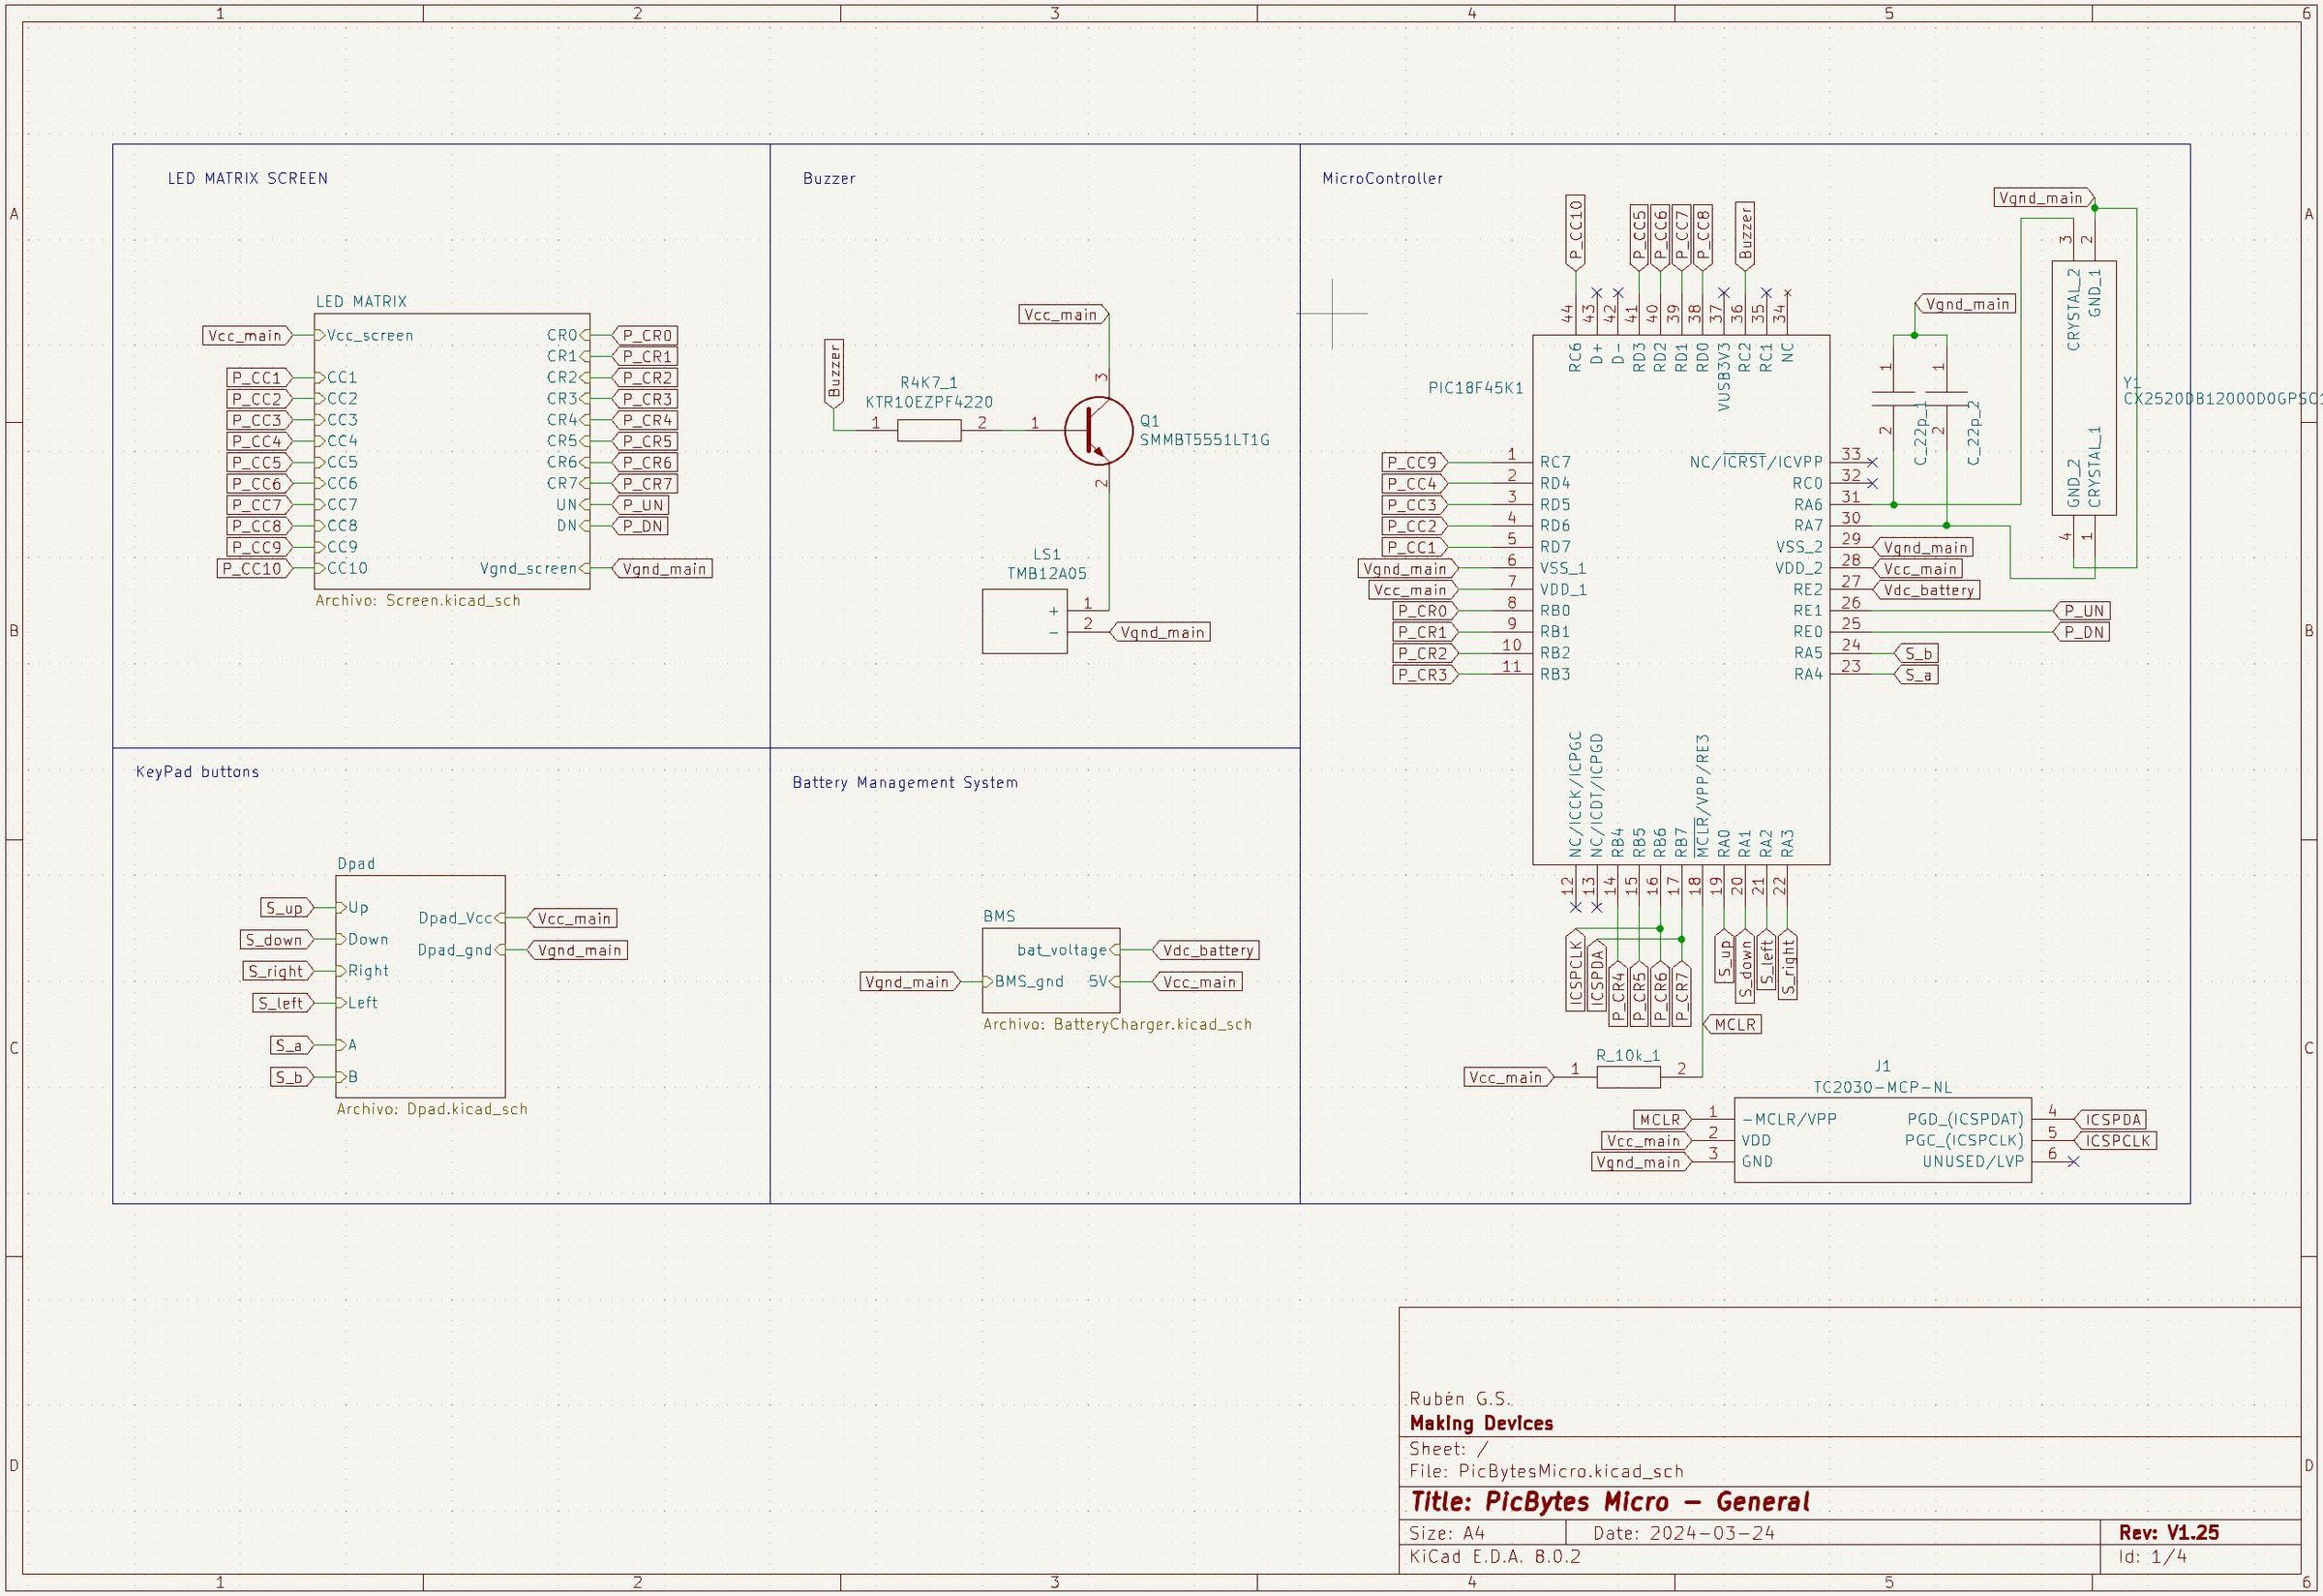Click the P_UN label at PIC pin RE1
The height and width of the screenshot is (1596, 2323).
point(2081,611)
